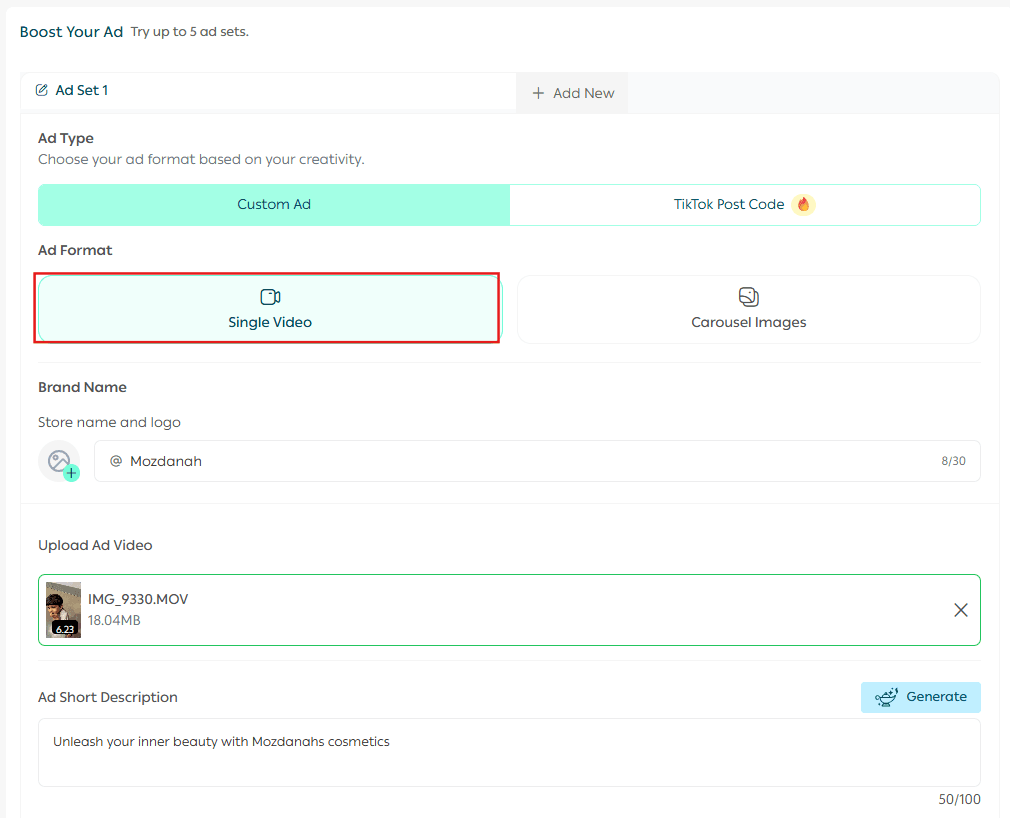Click the carousel icon above Carousel Images
Screen dimensions: 1010x818
click(749, 297)
